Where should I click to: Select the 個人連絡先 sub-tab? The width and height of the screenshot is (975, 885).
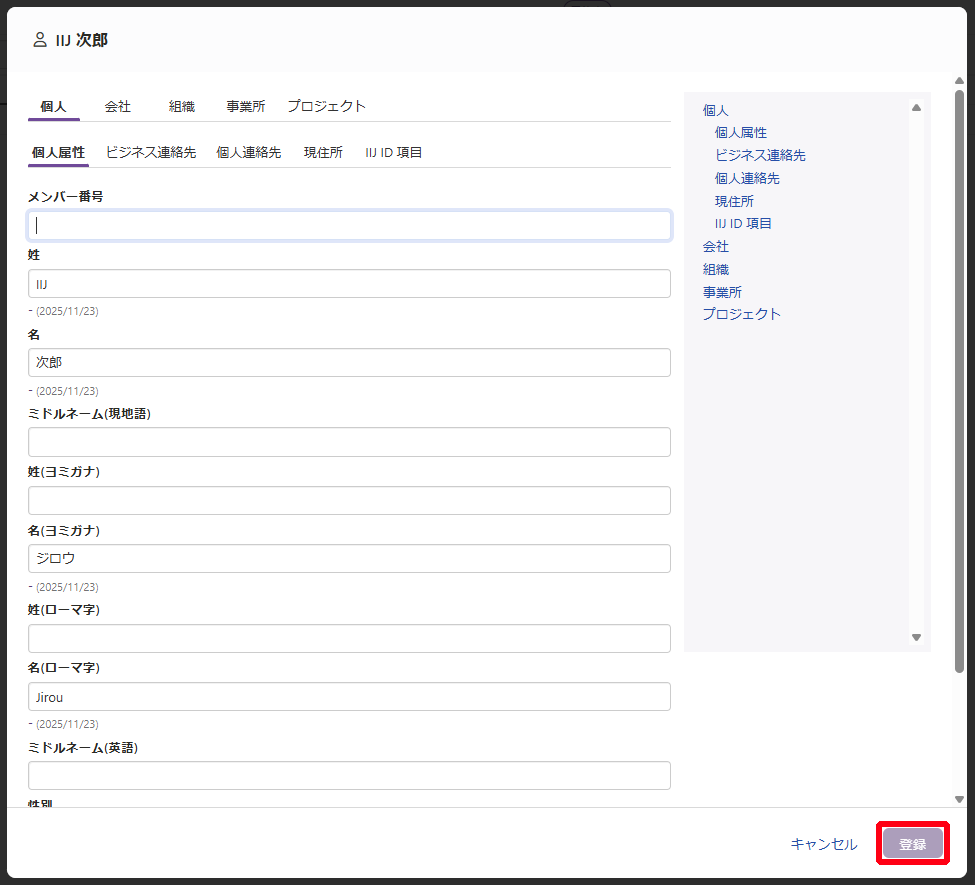249,153
